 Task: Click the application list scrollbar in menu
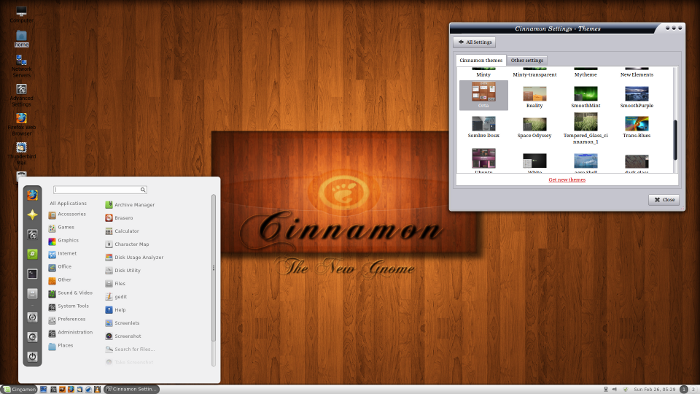(x=213, y=268)
